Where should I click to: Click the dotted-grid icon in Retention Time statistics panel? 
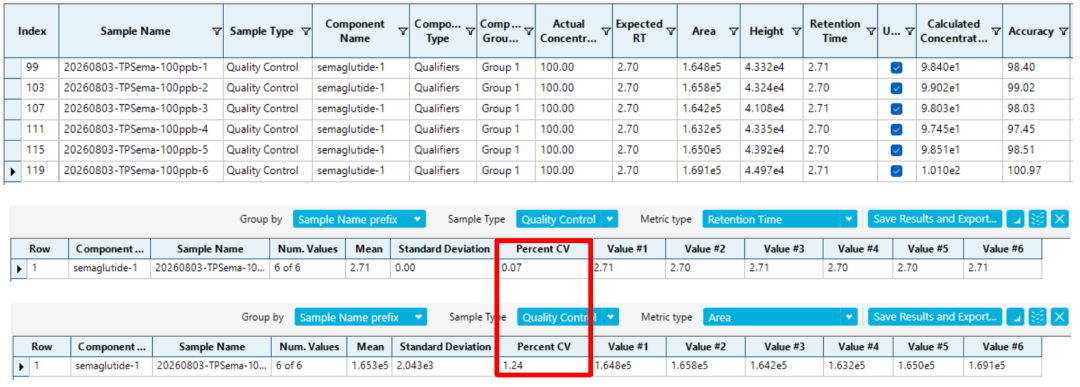pyautogui.click(x=1037, y=219)
